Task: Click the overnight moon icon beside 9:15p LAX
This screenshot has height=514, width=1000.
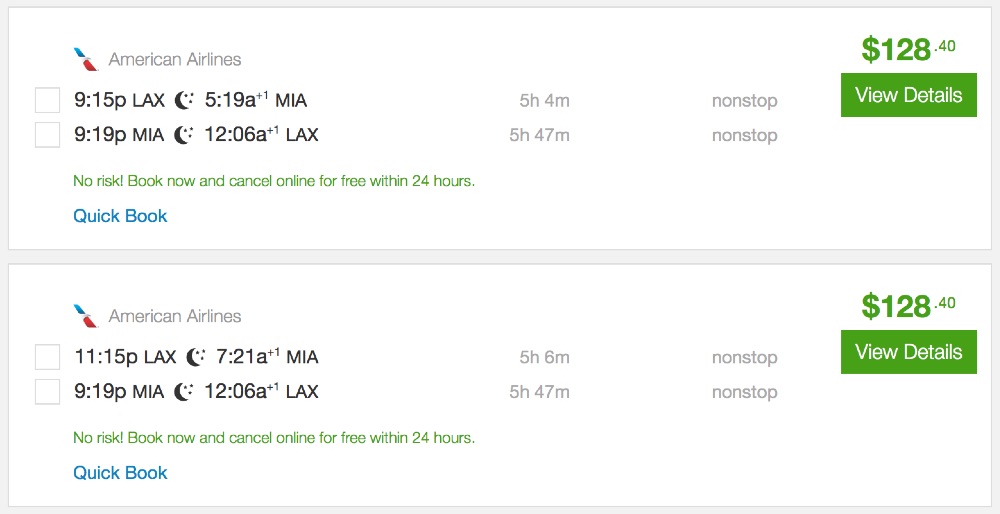Action: coord(184,100)
